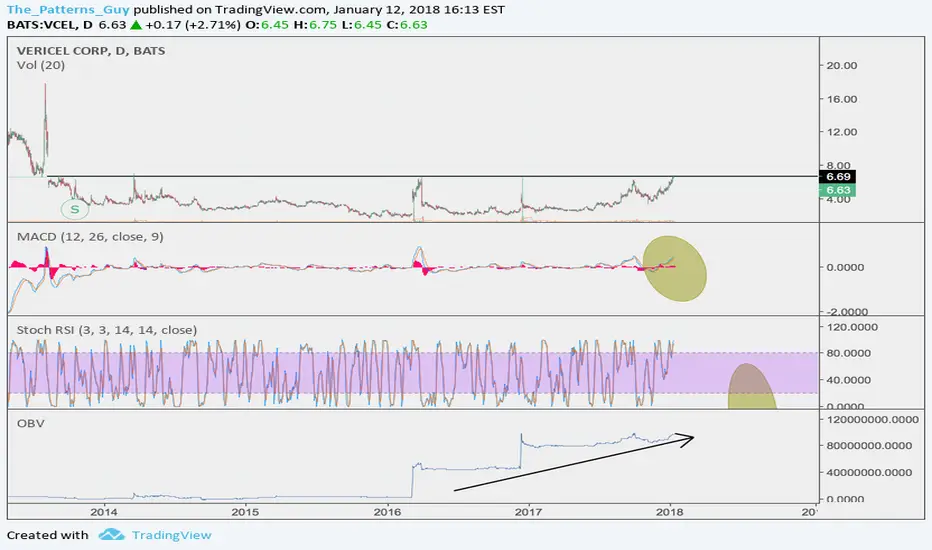Viewport: 932px width, 550px height.
Task: Click the 120000000.0000 OBV axis value
Action: [x=873, y=420]
